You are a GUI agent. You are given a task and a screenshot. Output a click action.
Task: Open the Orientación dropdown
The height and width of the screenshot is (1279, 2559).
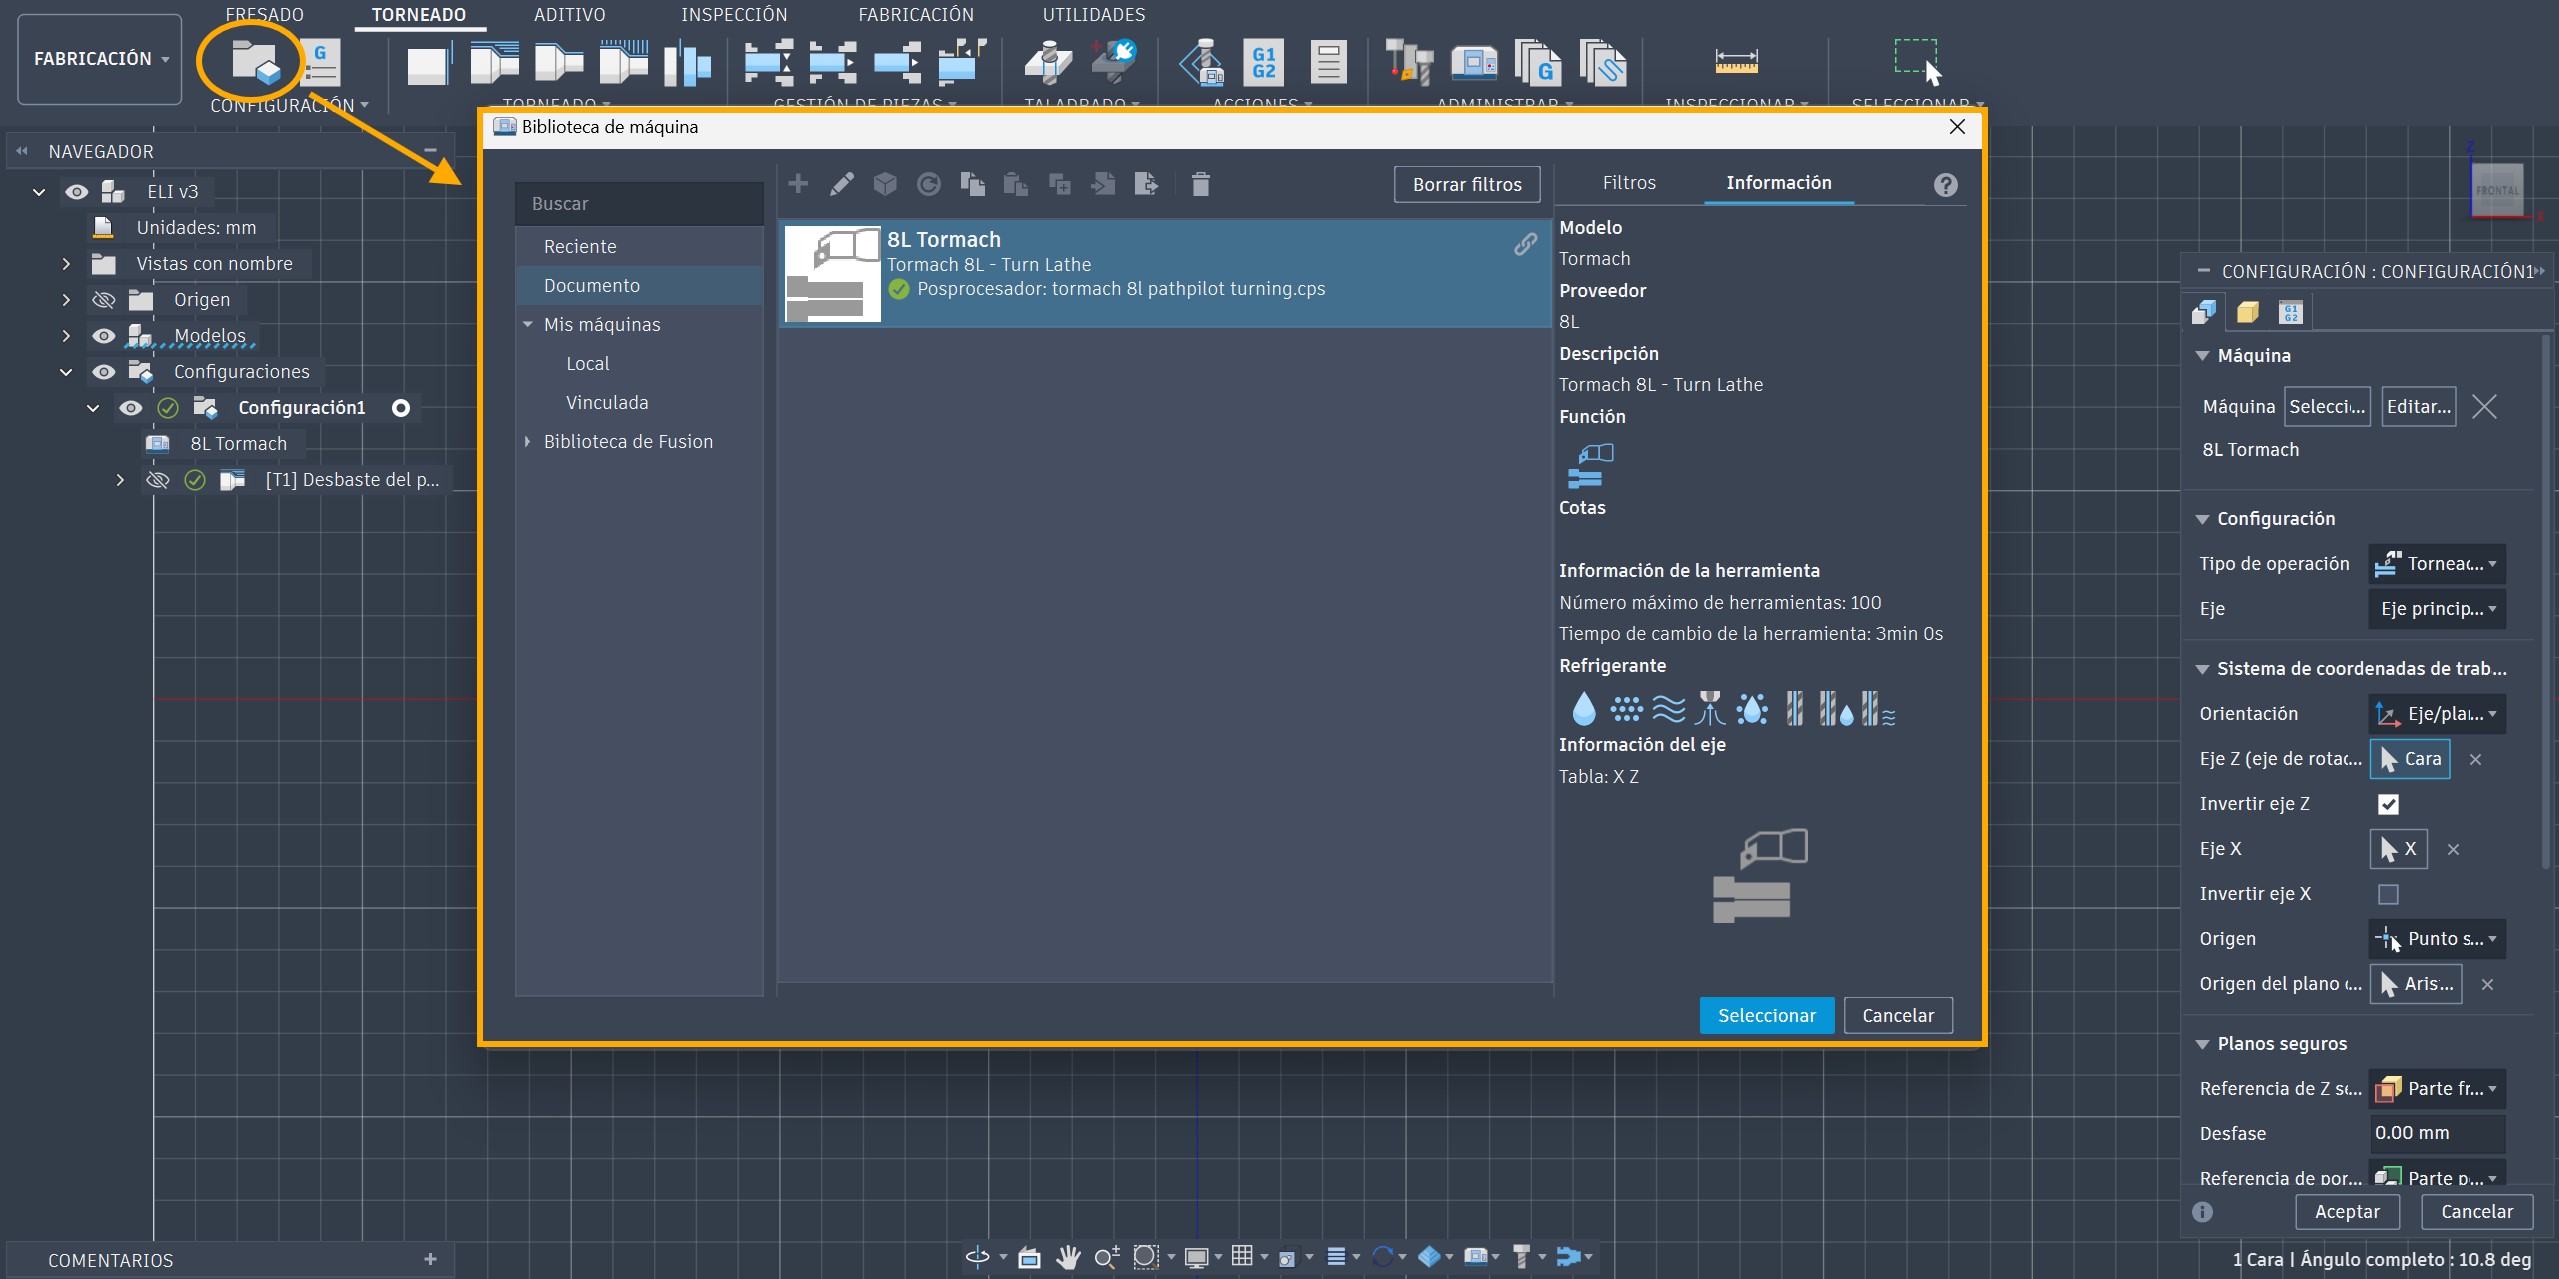[2437, 714]
